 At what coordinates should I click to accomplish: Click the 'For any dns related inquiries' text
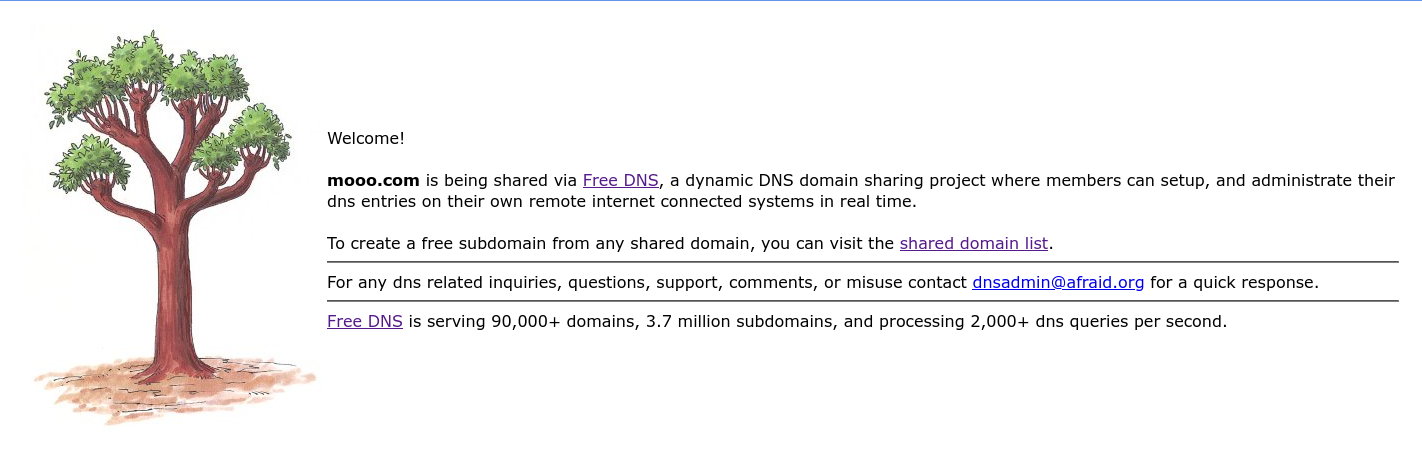point(445,283)
